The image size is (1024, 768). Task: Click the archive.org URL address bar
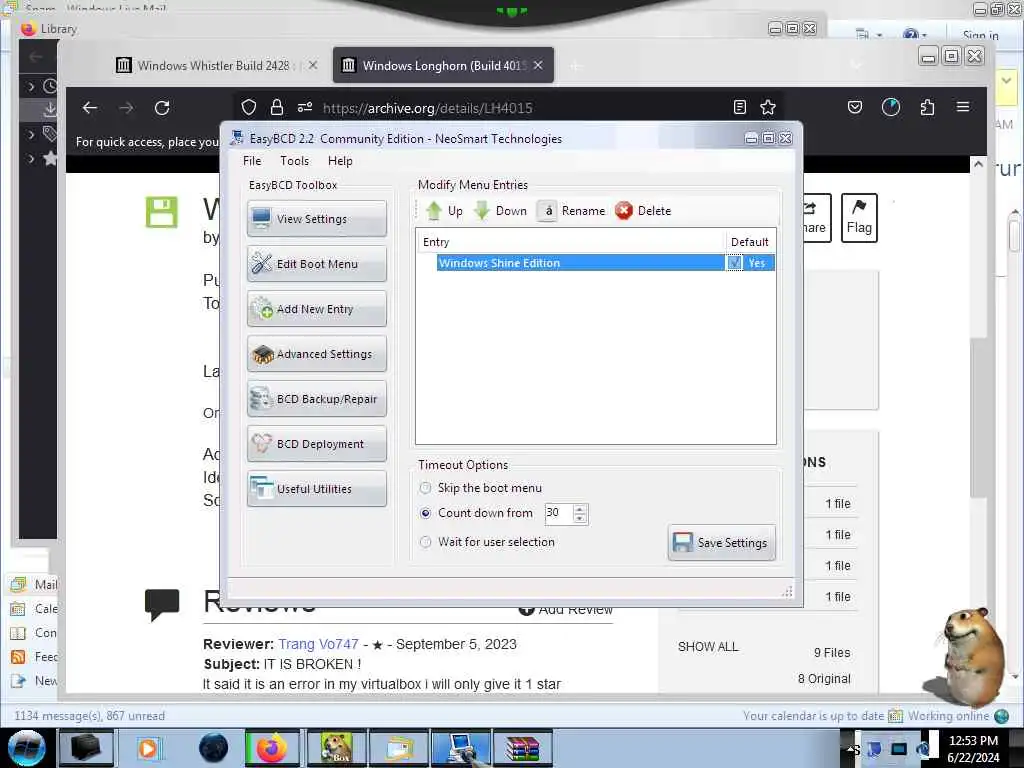(509, 108)
